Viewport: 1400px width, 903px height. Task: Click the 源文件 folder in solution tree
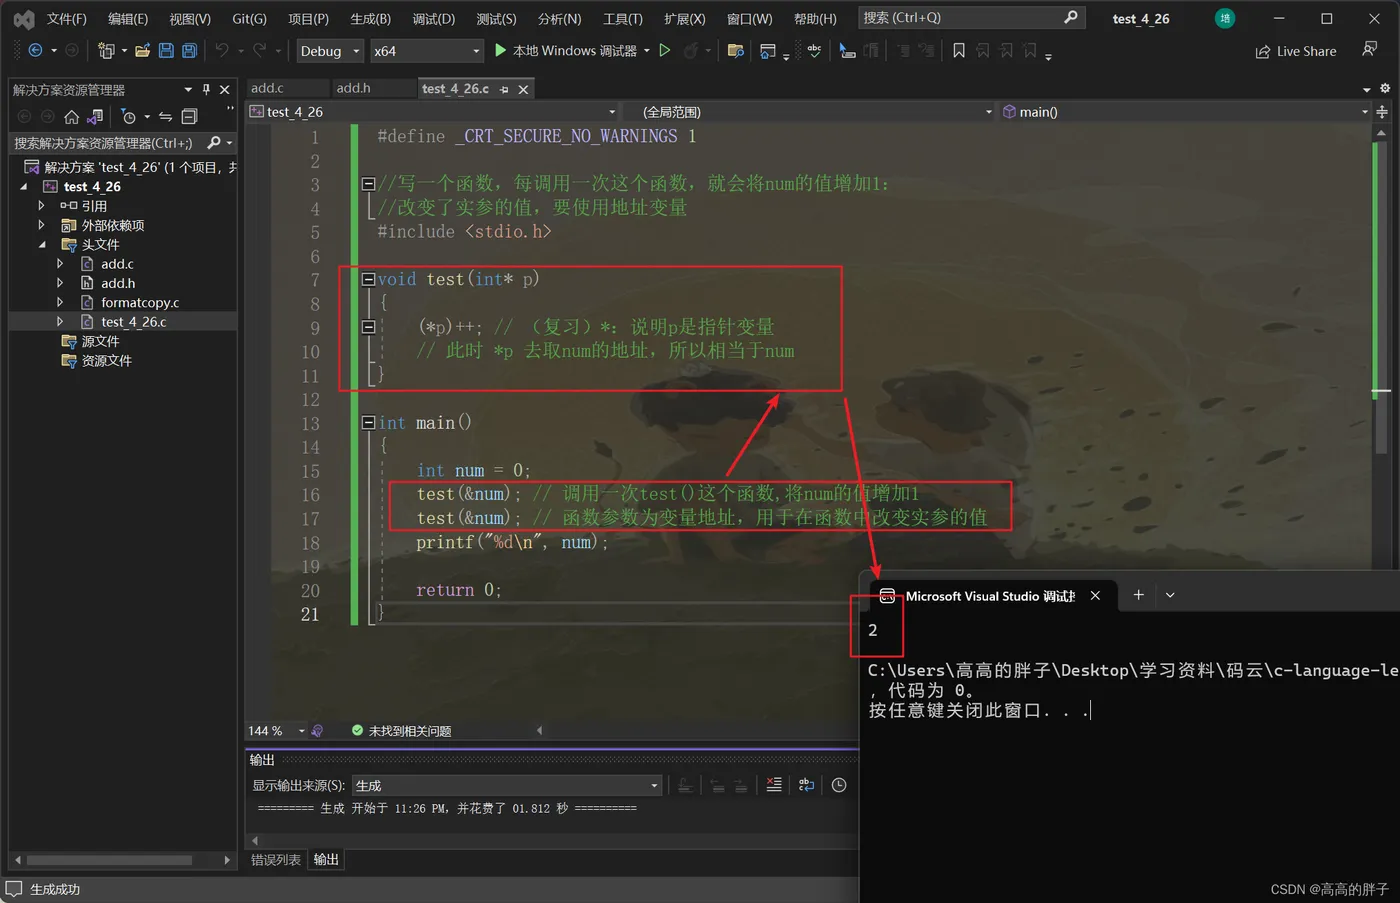click(x=100, y=341)
